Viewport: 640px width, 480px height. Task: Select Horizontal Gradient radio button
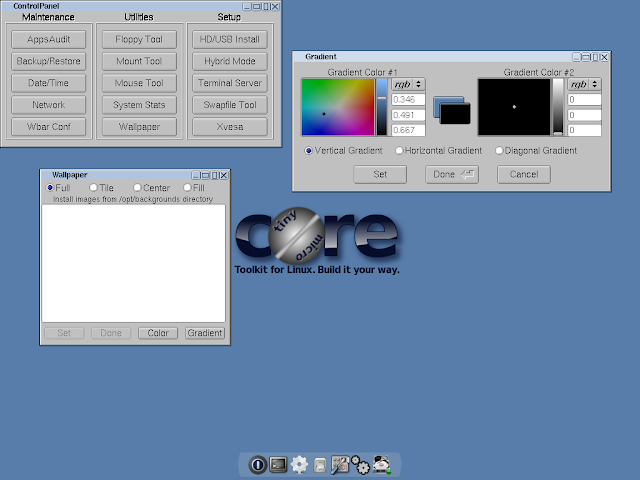click(x=399, y=151)
